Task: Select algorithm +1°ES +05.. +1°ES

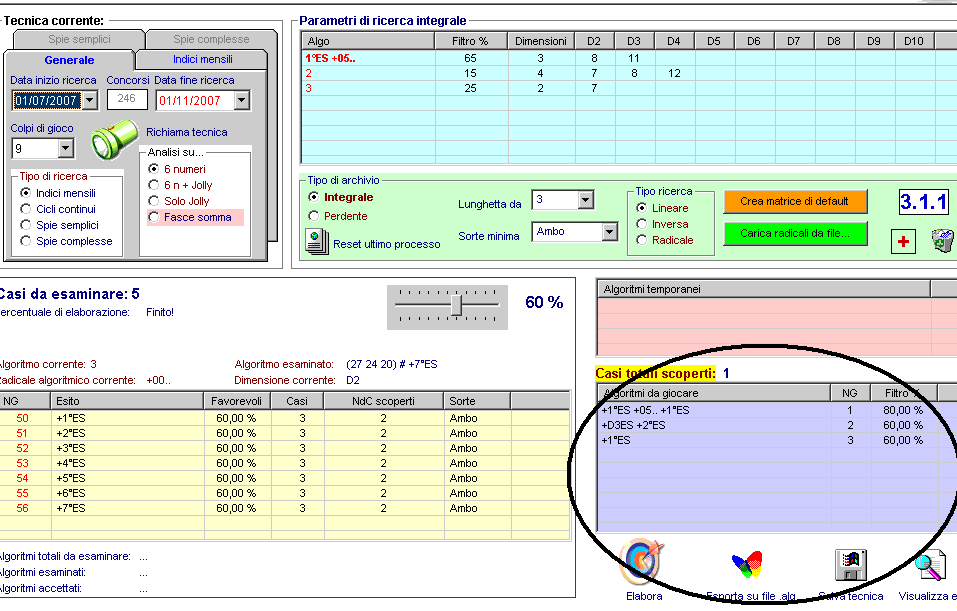Action: point(776,410)
